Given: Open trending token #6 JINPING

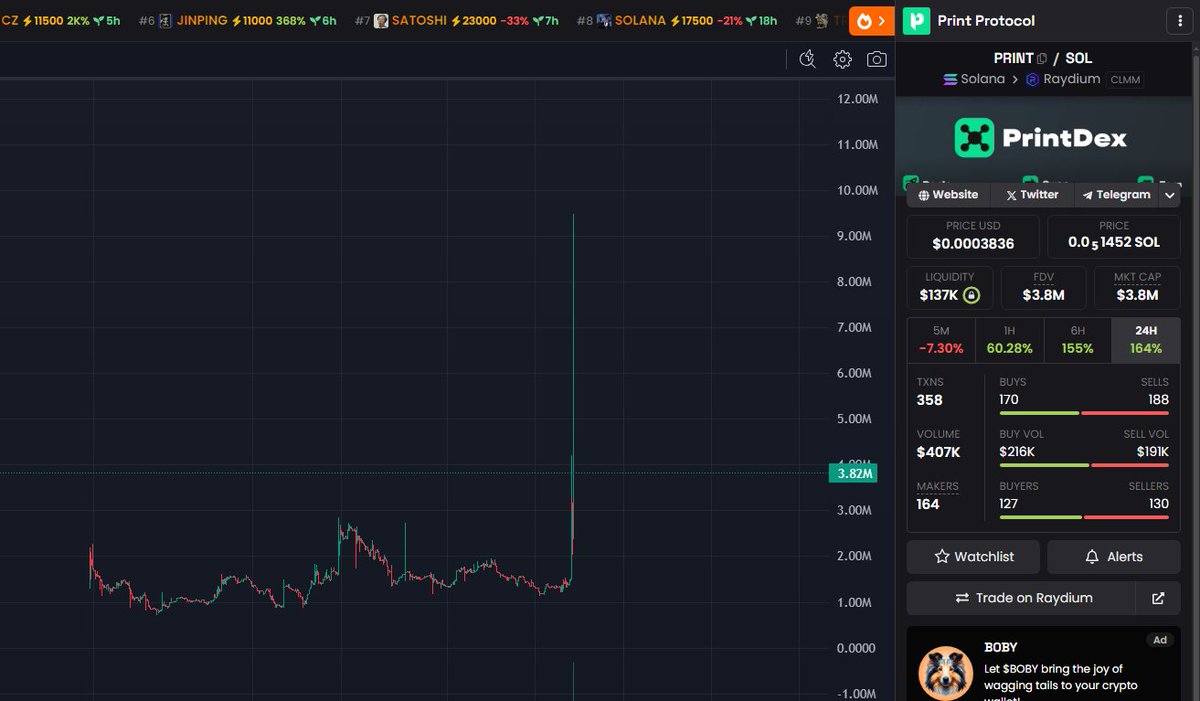Looking at the screenshot, I should point(237,20).
